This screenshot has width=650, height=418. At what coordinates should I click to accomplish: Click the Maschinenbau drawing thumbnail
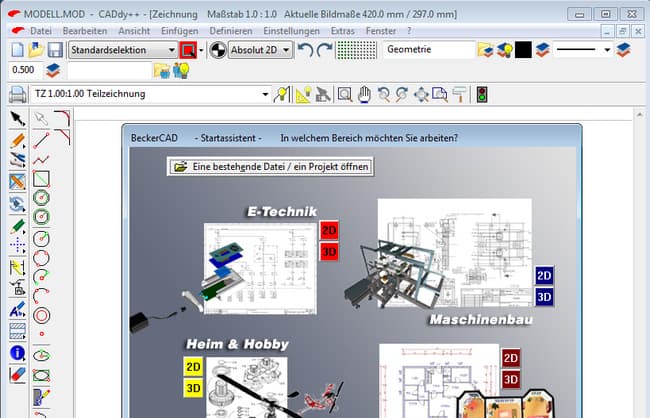[455, 253]
